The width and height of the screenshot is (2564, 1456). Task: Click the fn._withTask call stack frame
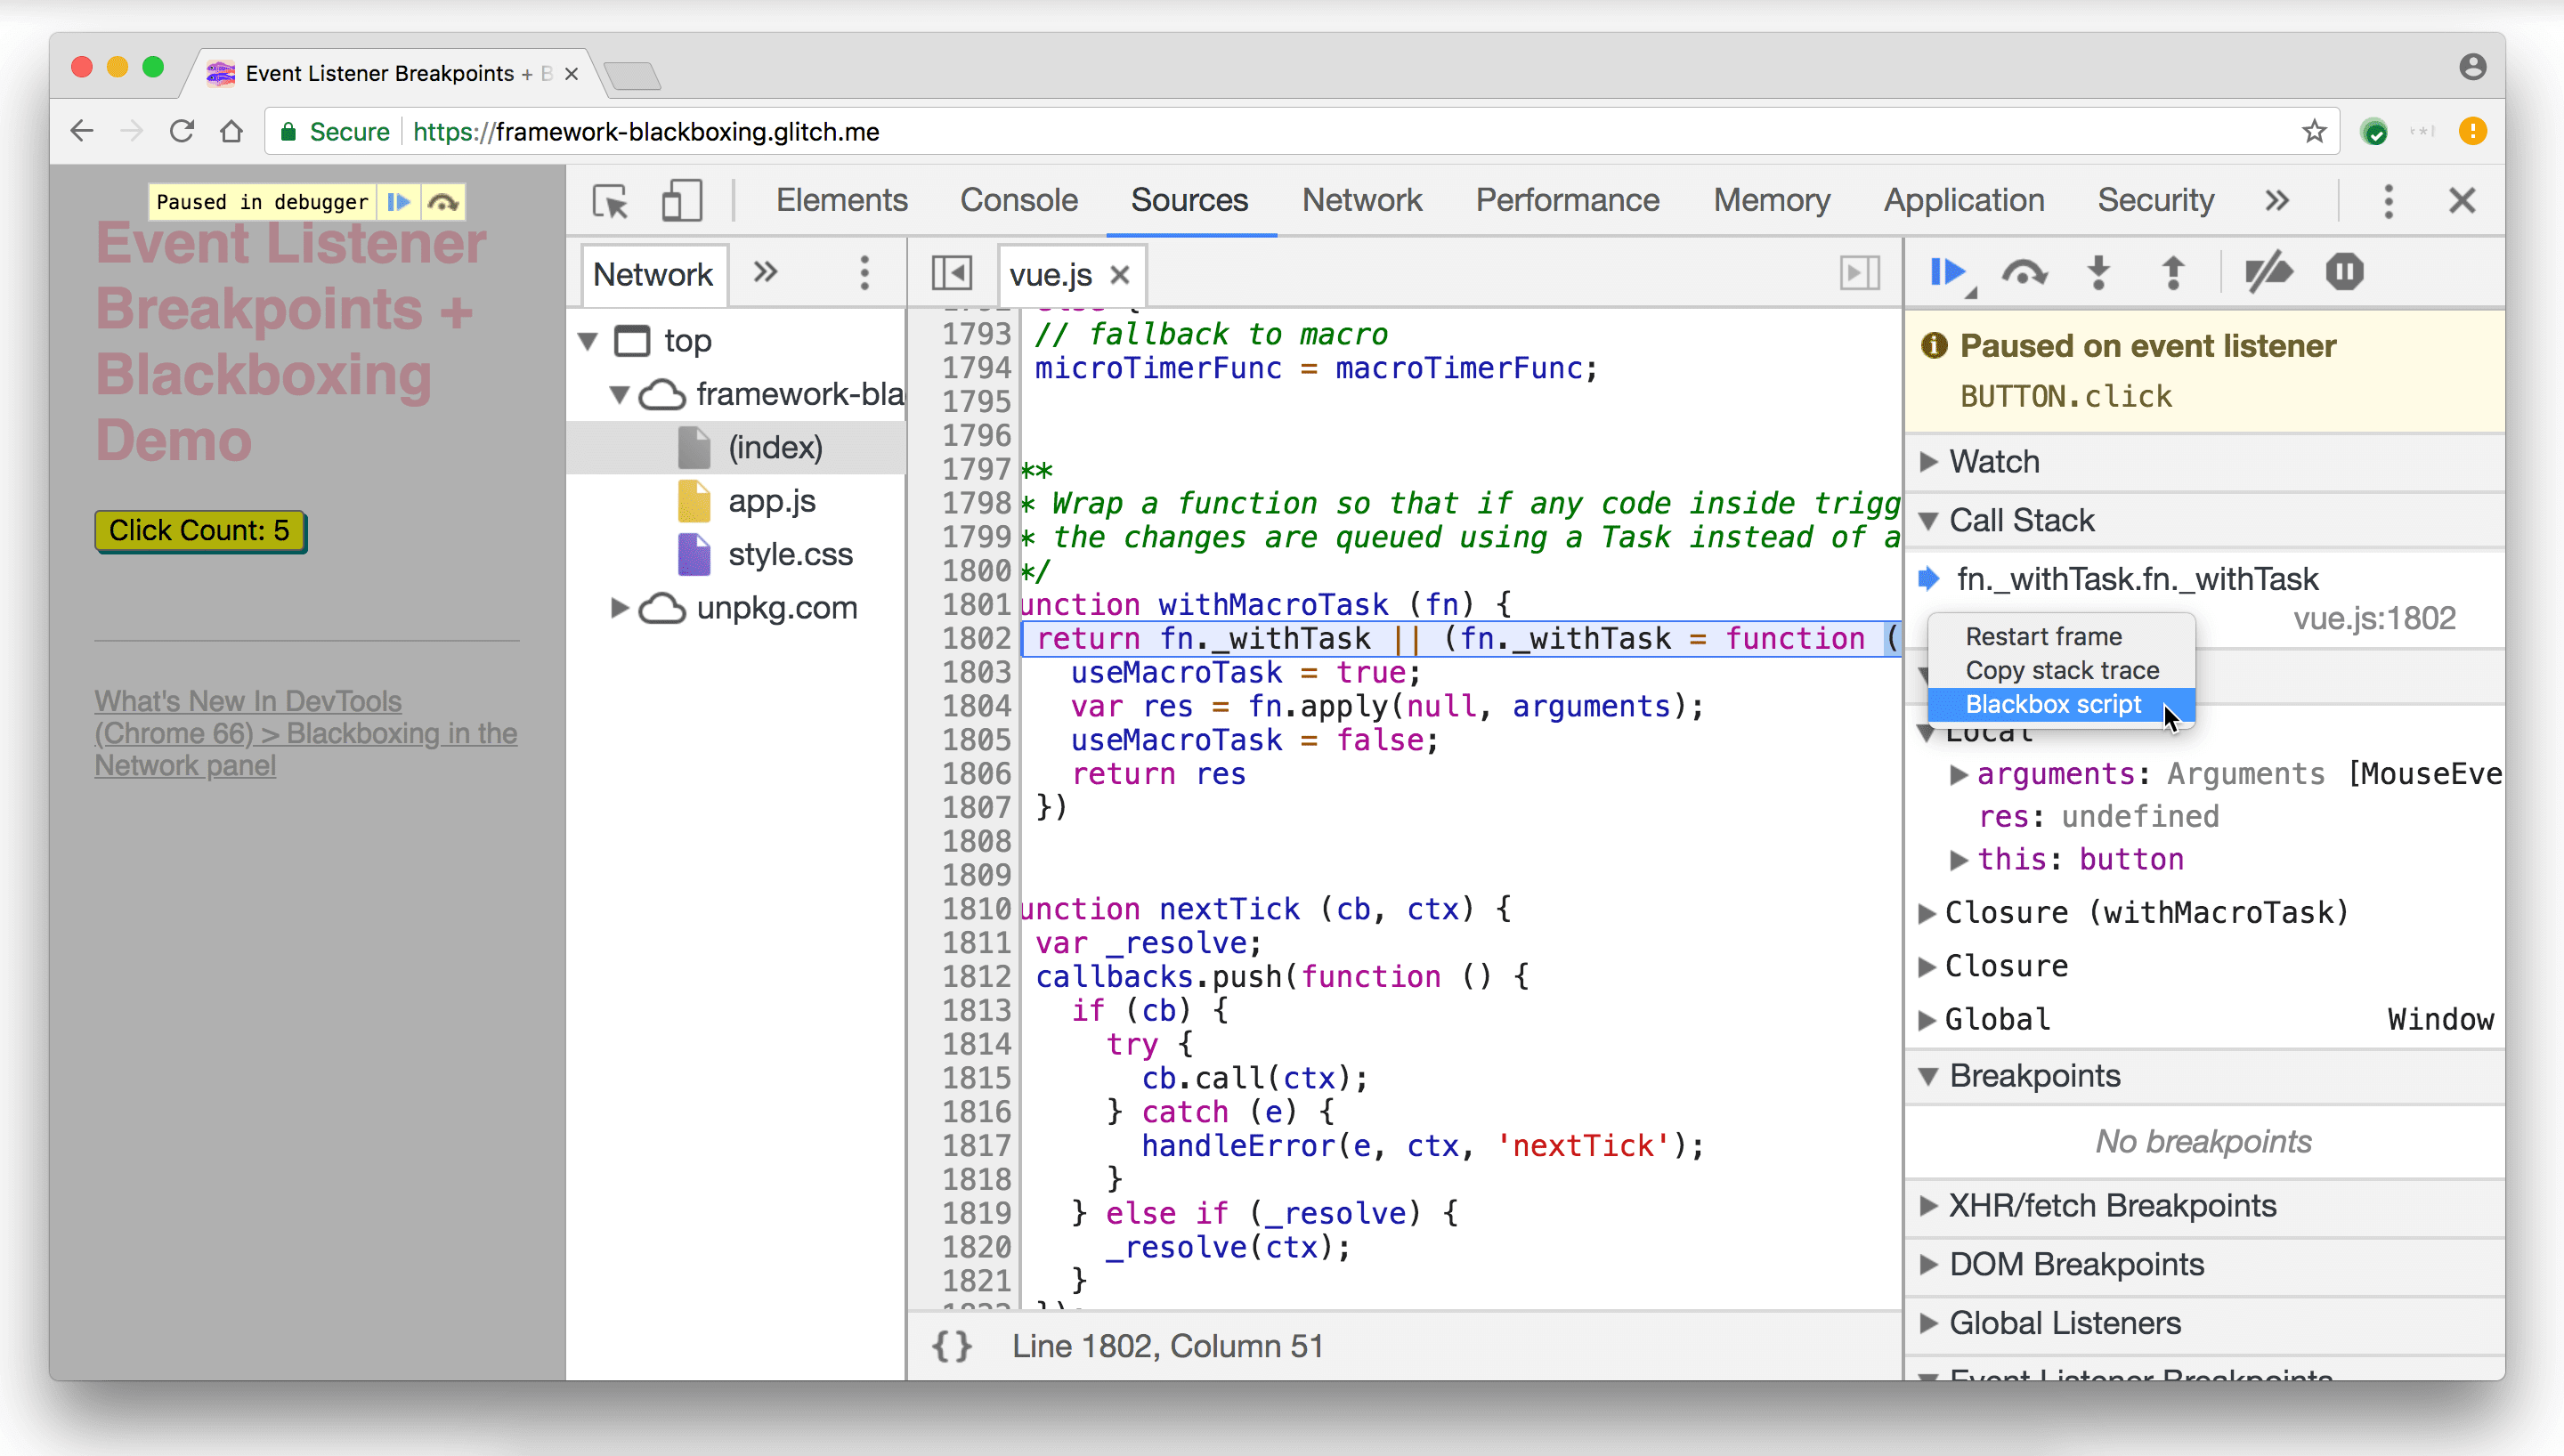pyautogui.click(x=2138, y=579)
